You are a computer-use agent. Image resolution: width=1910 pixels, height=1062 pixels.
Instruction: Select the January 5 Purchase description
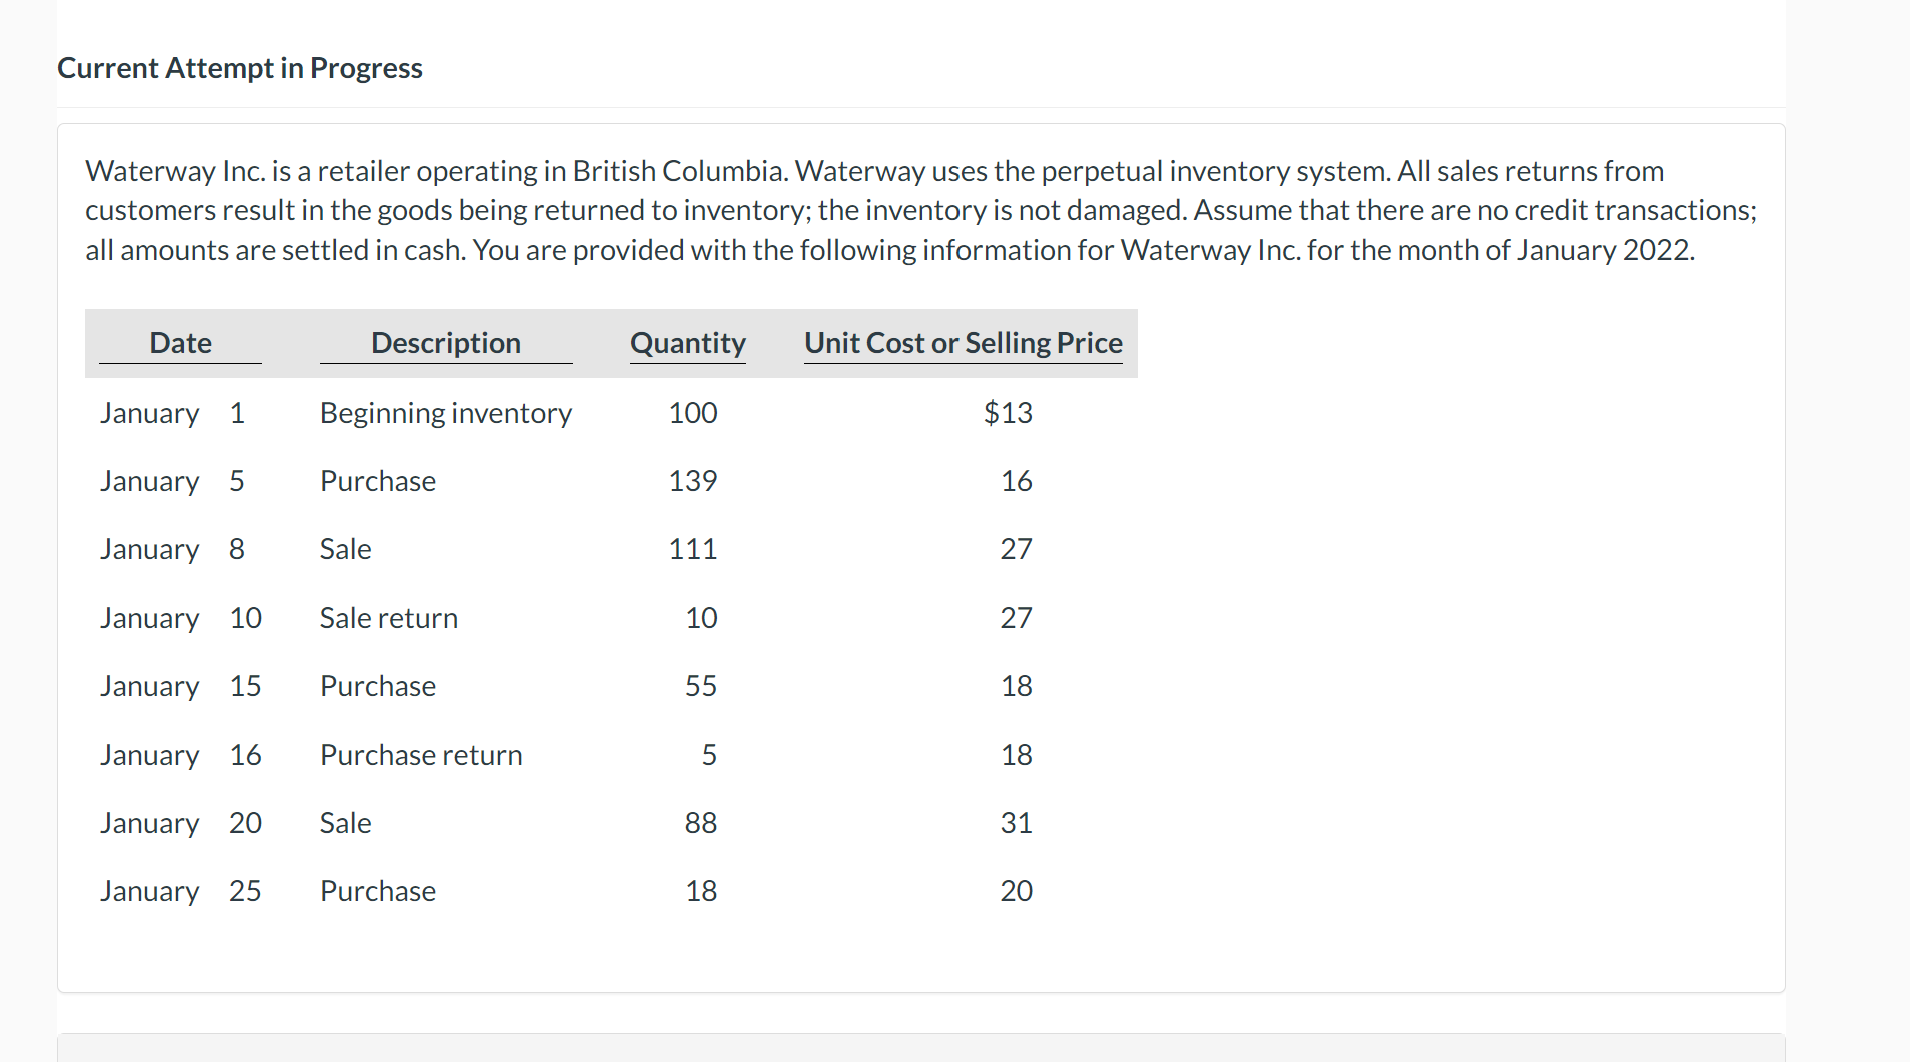click(377, 481)
